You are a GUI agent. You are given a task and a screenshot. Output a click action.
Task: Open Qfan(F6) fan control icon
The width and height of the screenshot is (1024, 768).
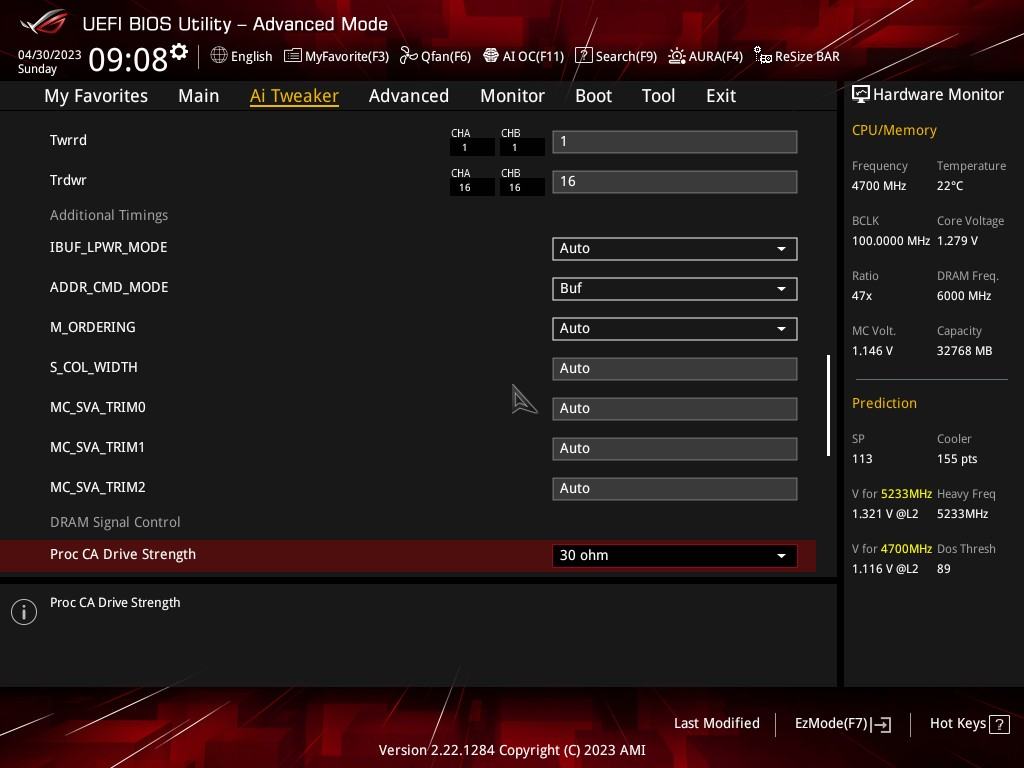pyautogui.click(x=409, y=56)
